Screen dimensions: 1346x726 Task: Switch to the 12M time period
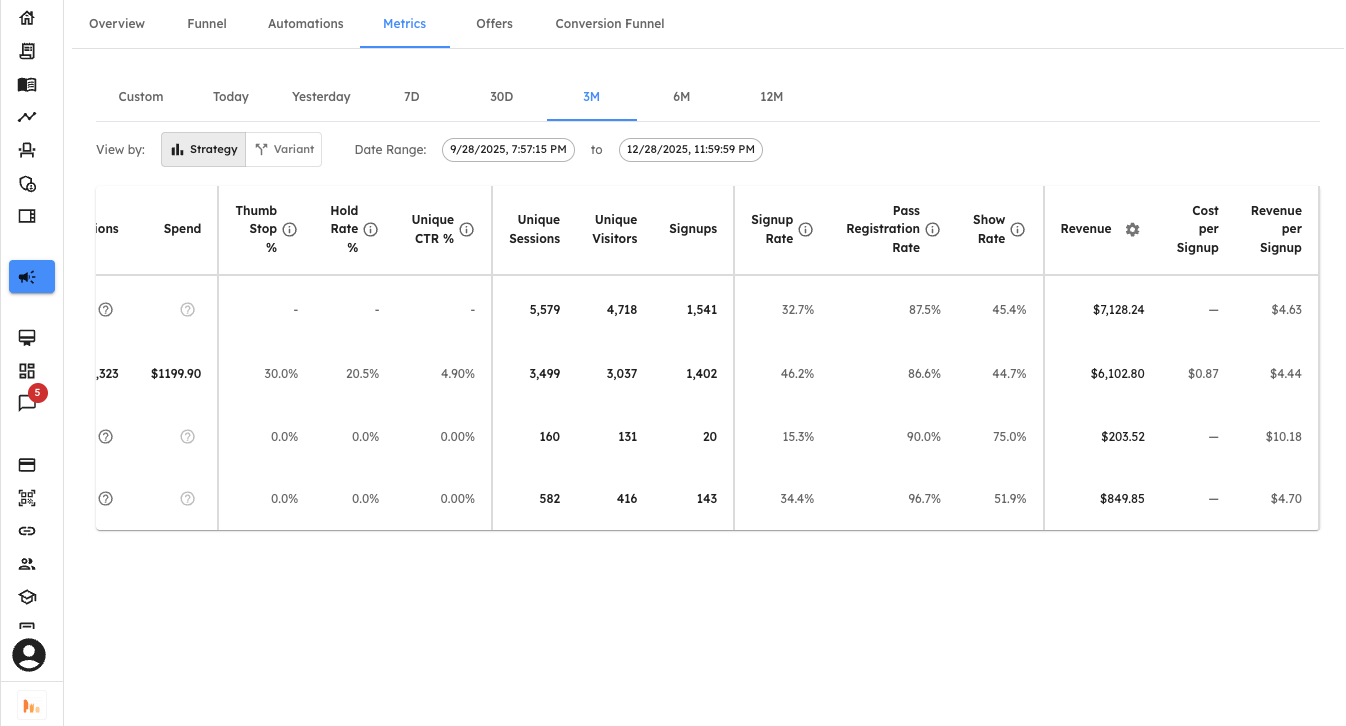click(x=771, y=96)
